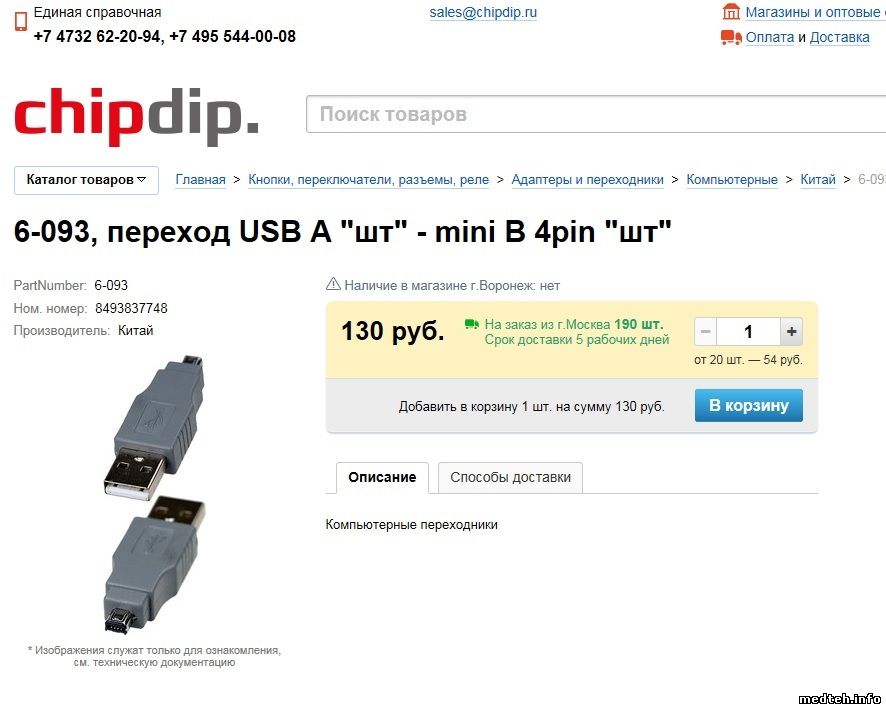The image size is (886, 709).
Task: Expand the Каталог товаров dropdown
Action: click(x=86, y=180)
